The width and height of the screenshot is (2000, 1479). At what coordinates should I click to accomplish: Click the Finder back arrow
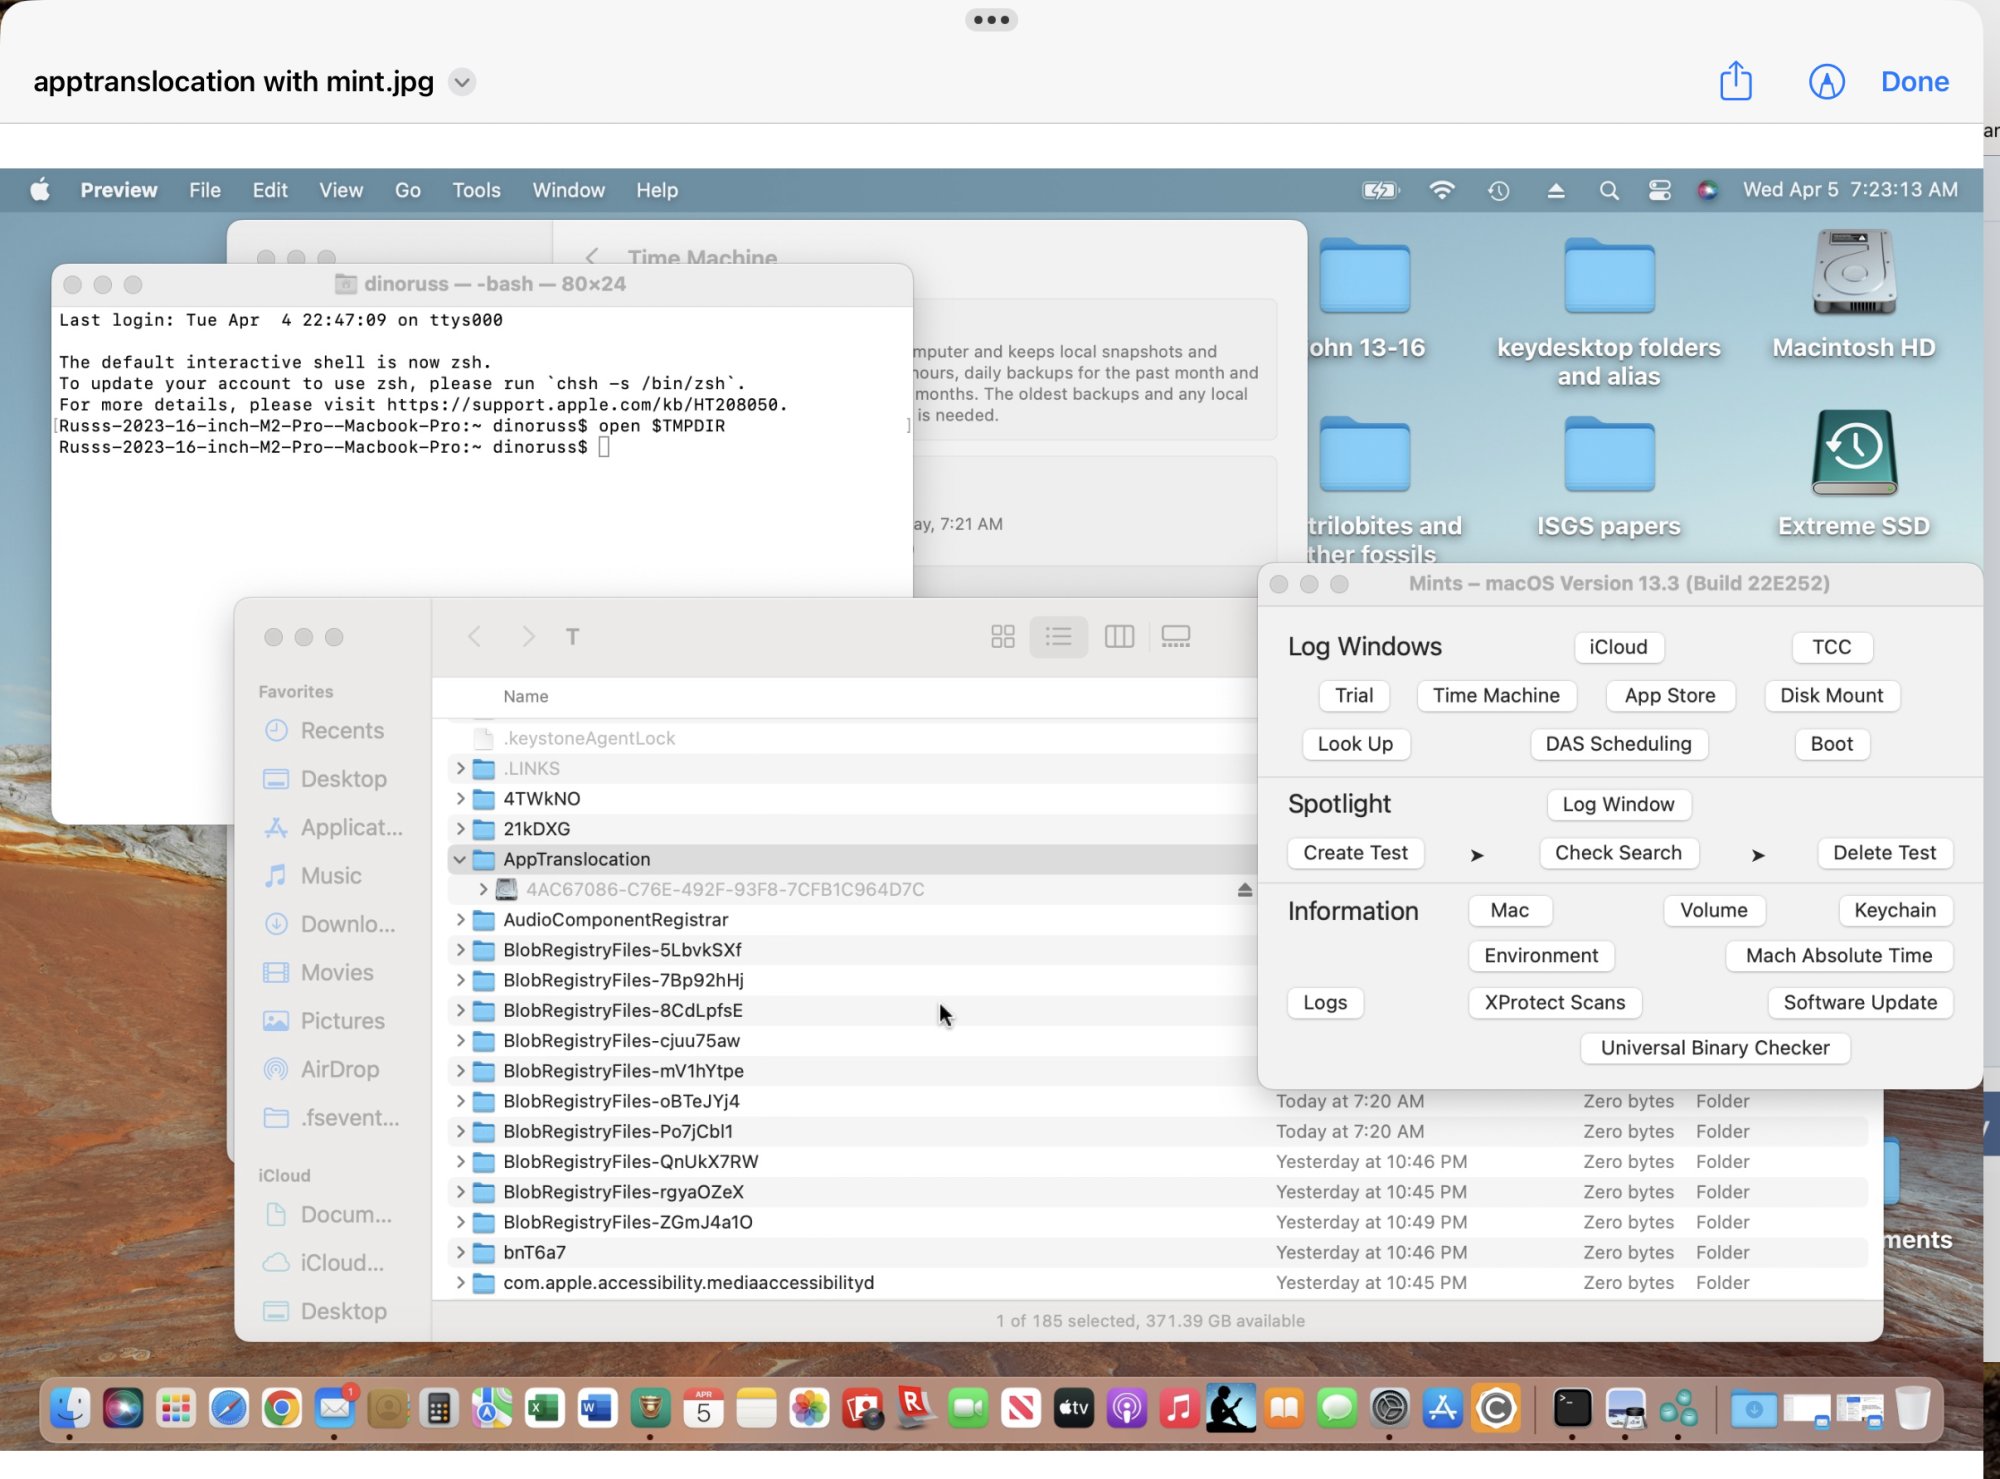(474, 636)
